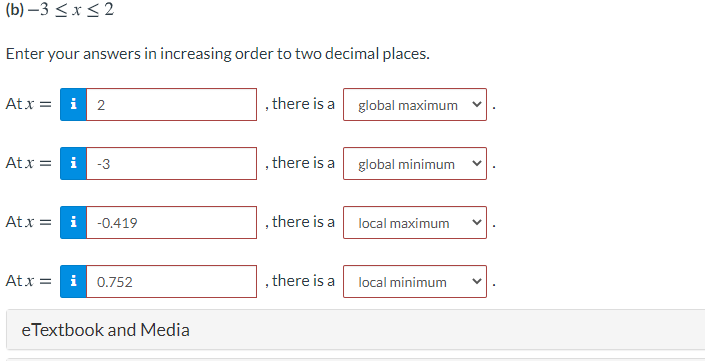Viewport: 705px width, 361px height.
Task: Click the input field containing -3
Action: point(171,164)
